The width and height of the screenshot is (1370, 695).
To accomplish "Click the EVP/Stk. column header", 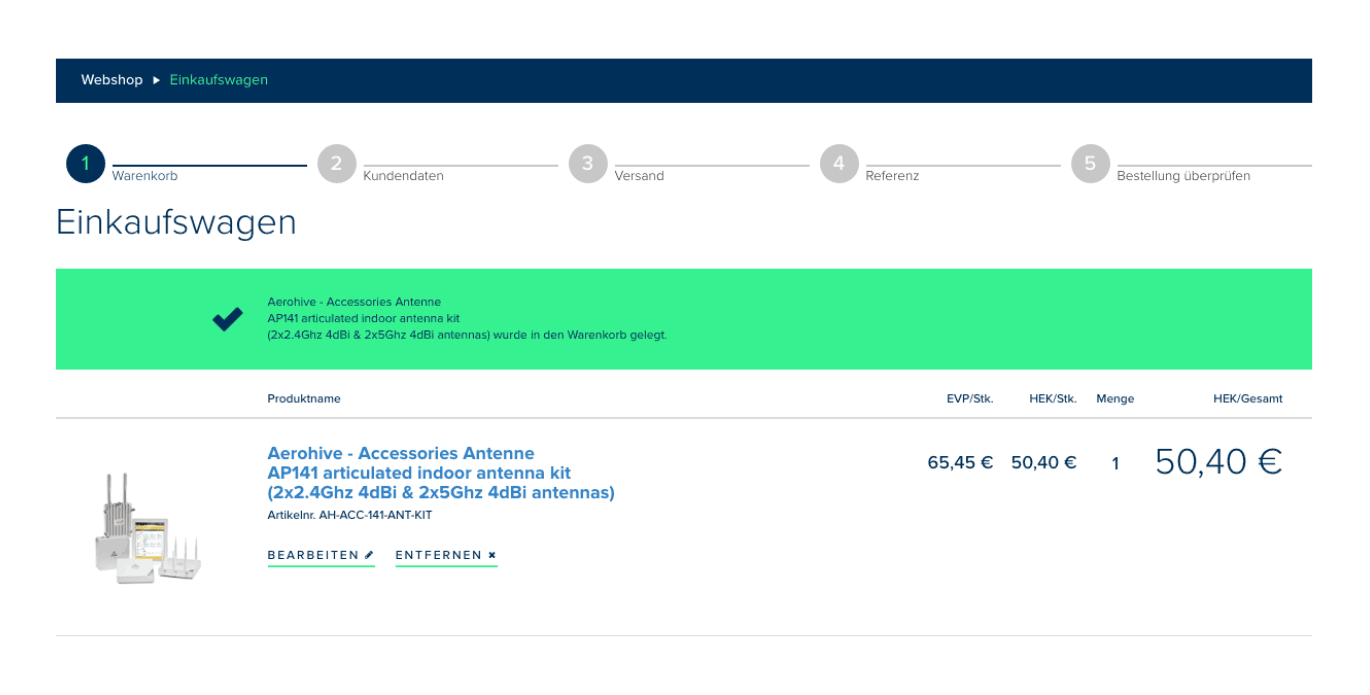I will (970, 399).
